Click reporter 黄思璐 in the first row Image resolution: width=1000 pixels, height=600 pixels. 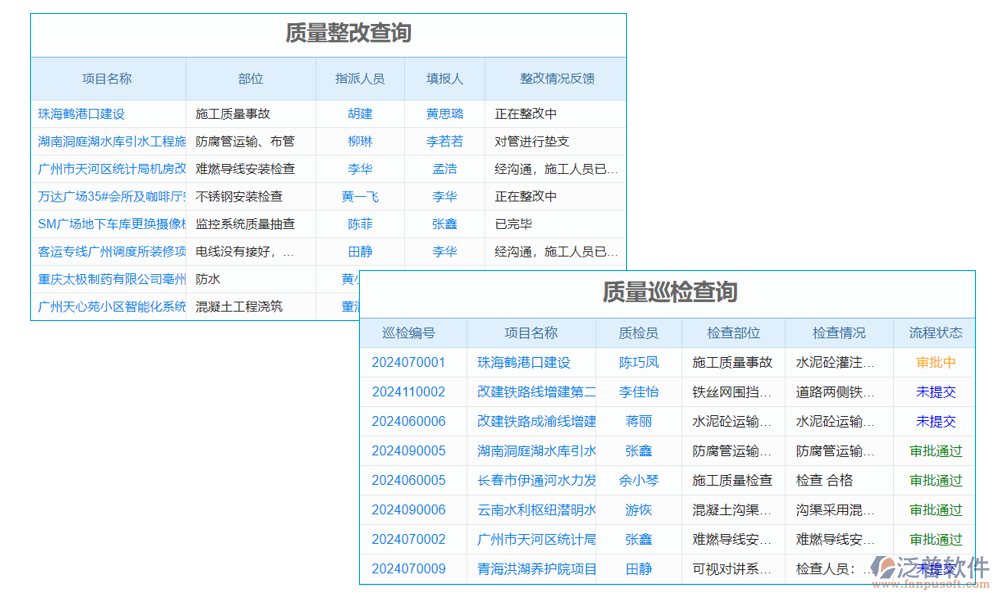click(x=445, y=113)
